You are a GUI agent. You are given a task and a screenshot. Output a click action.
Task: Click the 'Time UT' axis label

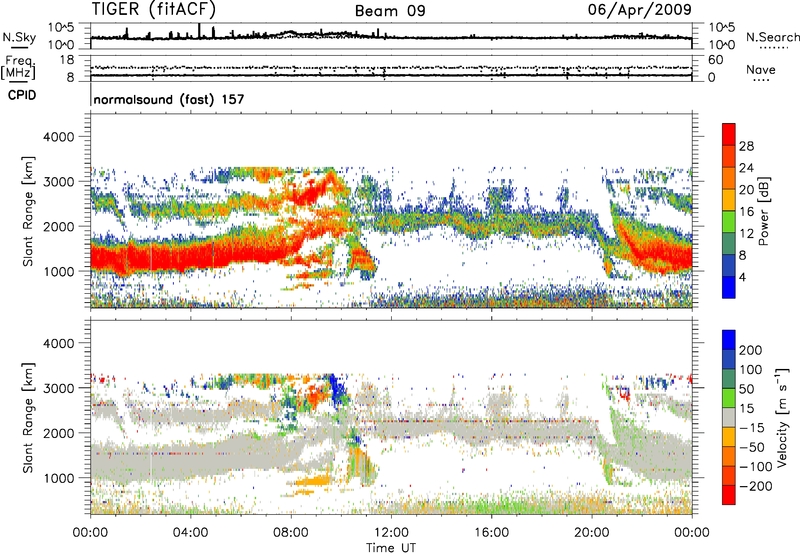[x=391, y=548]
